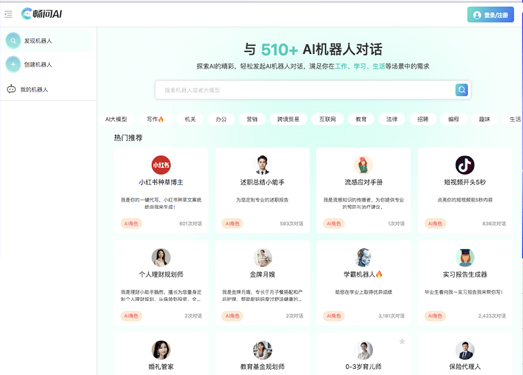Collapse the sidebar with the menu icon
Image resolution: width=523 pixels, height=375 pixels.
pyautogui.click(x=8, y=14)
